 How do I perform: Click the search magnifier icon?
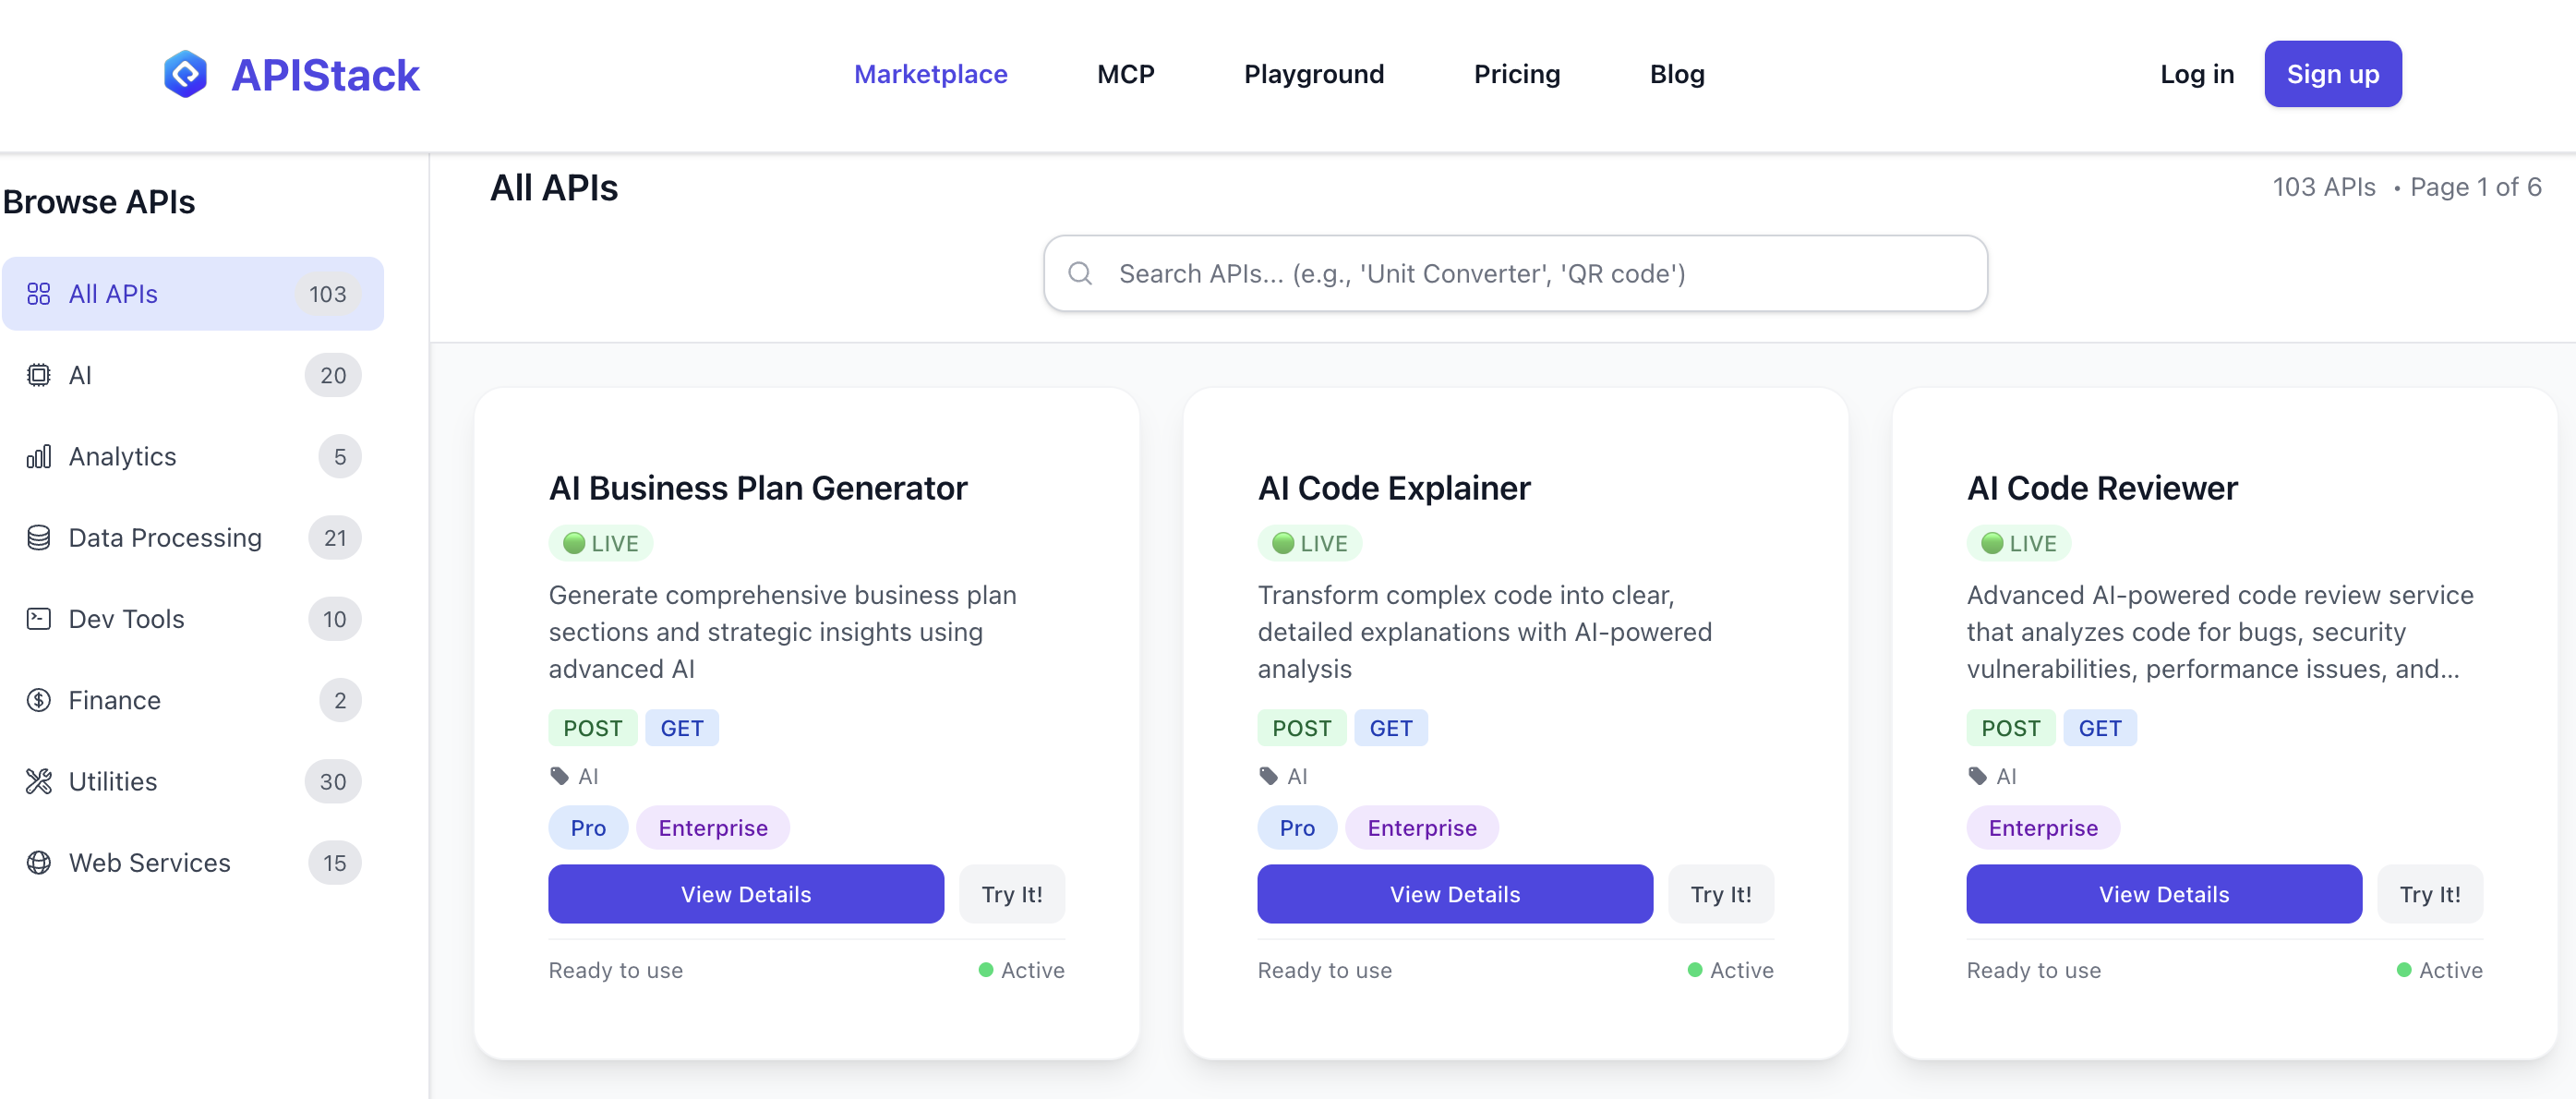1081,273
